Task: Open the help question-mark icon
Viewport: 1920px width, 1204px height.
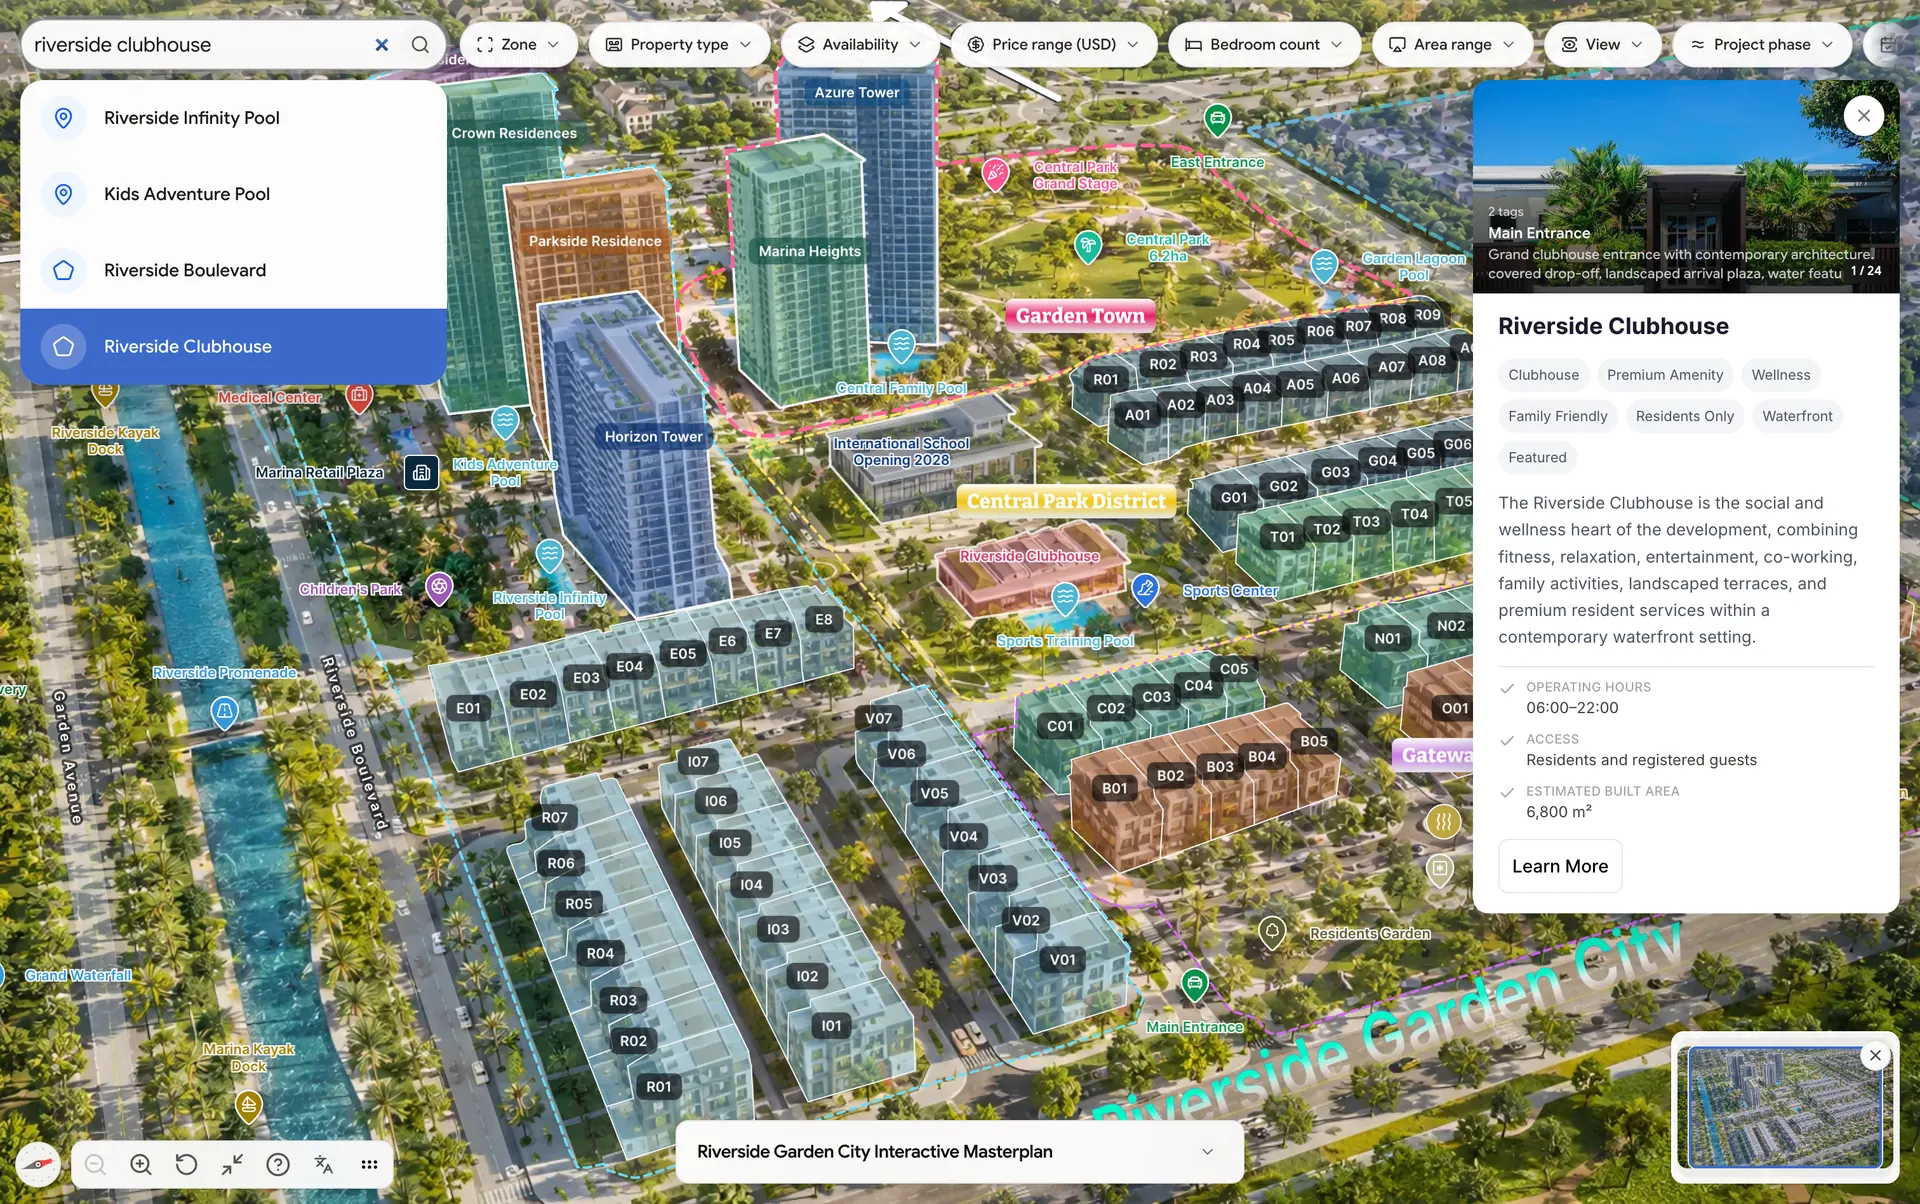Action: click(x=278, y=1164)
